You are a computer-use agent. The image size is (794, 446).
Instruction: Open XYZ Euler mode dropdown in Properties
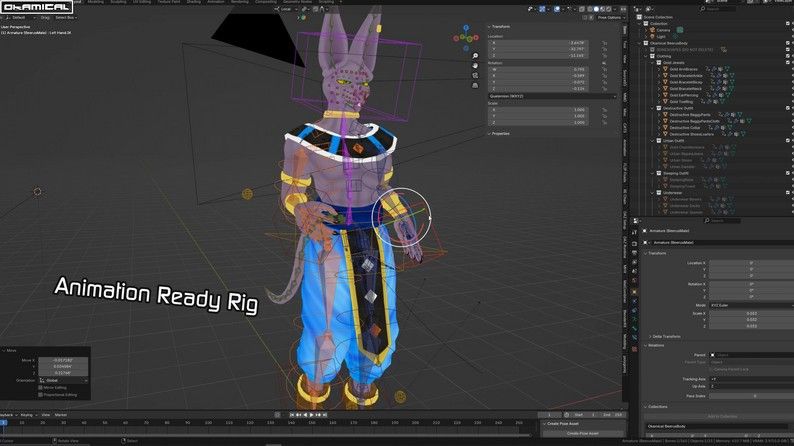pos(751,305)
